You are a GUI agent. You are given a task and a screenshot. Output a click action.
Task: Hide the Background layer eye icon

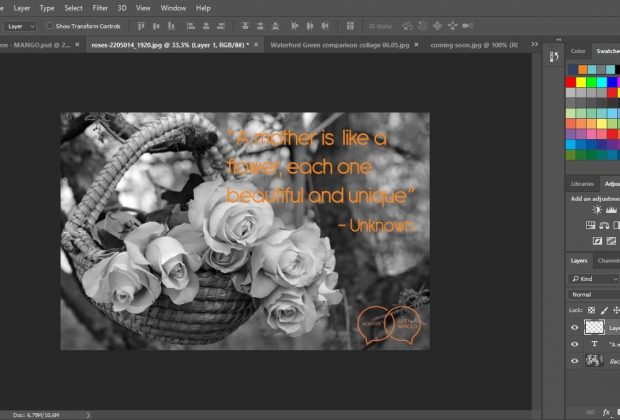(575, 361)
